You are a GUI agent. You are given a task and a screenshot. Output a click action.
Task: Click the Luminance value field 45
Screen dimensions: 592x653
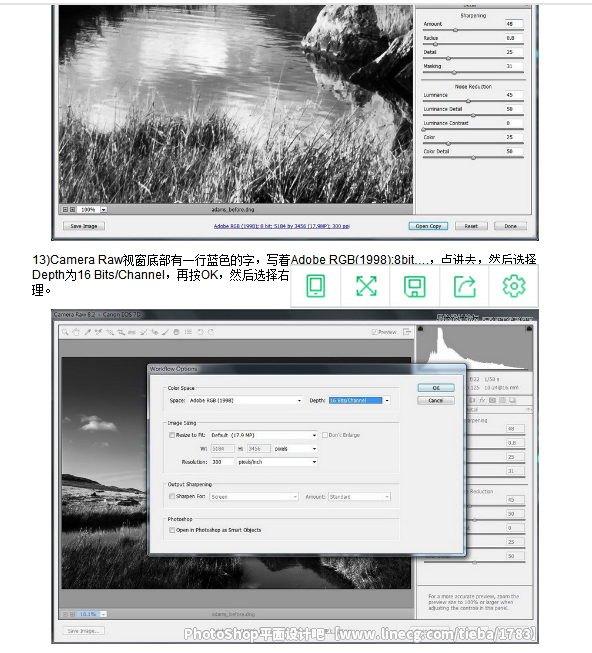(514, 95)
